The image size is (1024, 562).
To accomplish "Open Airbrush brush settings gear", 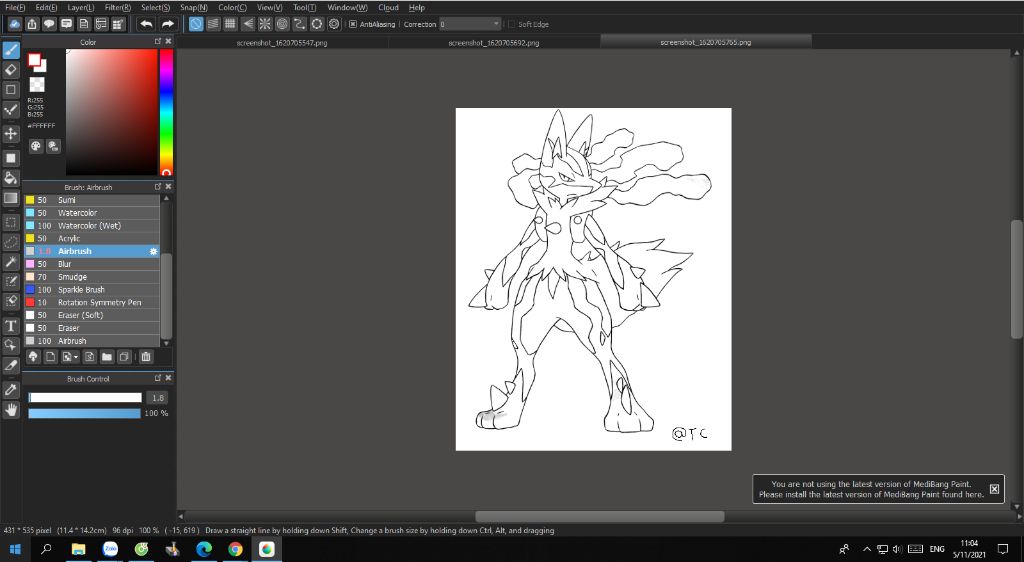I will pyautogui.click(x=153, y=251).
